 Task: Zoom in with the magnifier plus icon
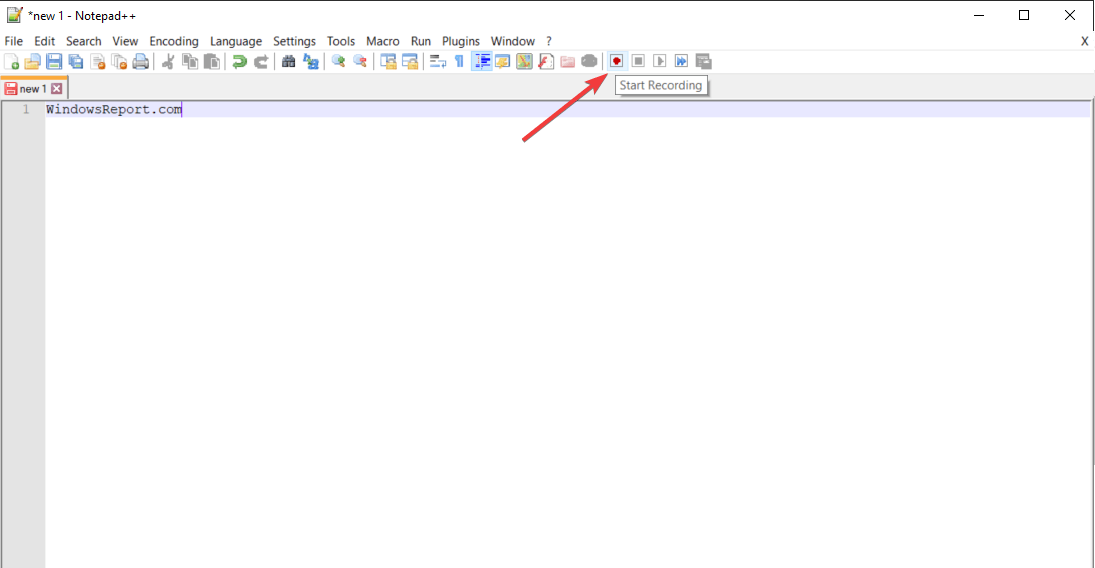click(x=338, y=61)
